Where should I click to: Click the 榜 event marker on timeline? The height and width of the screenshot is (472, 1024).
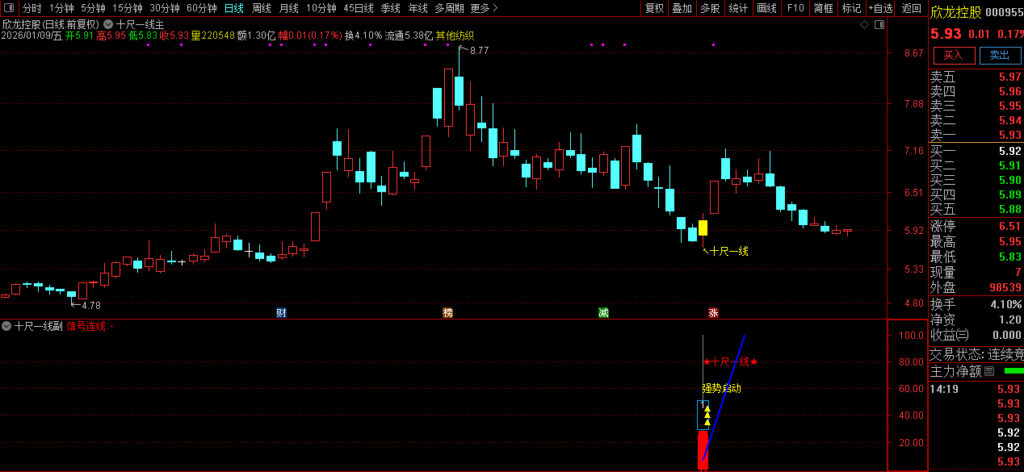point(448,313)
